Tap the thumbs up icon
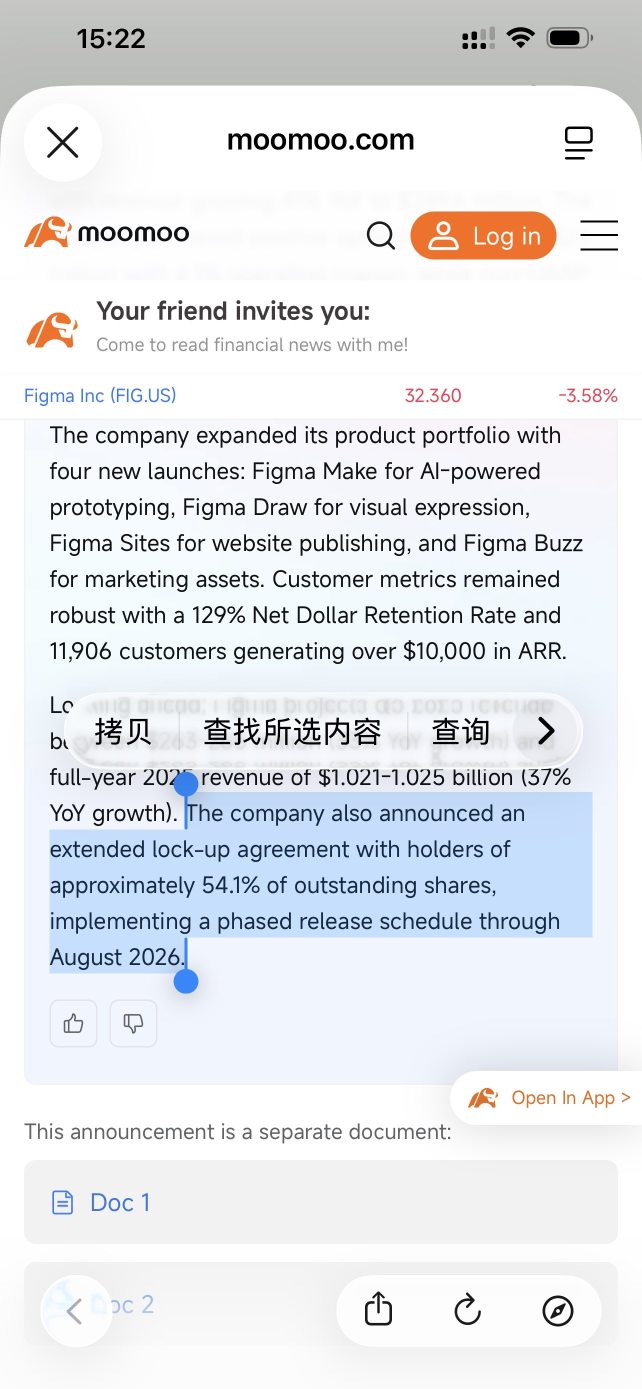The image size is (642, 1389). coord(73,1023)
